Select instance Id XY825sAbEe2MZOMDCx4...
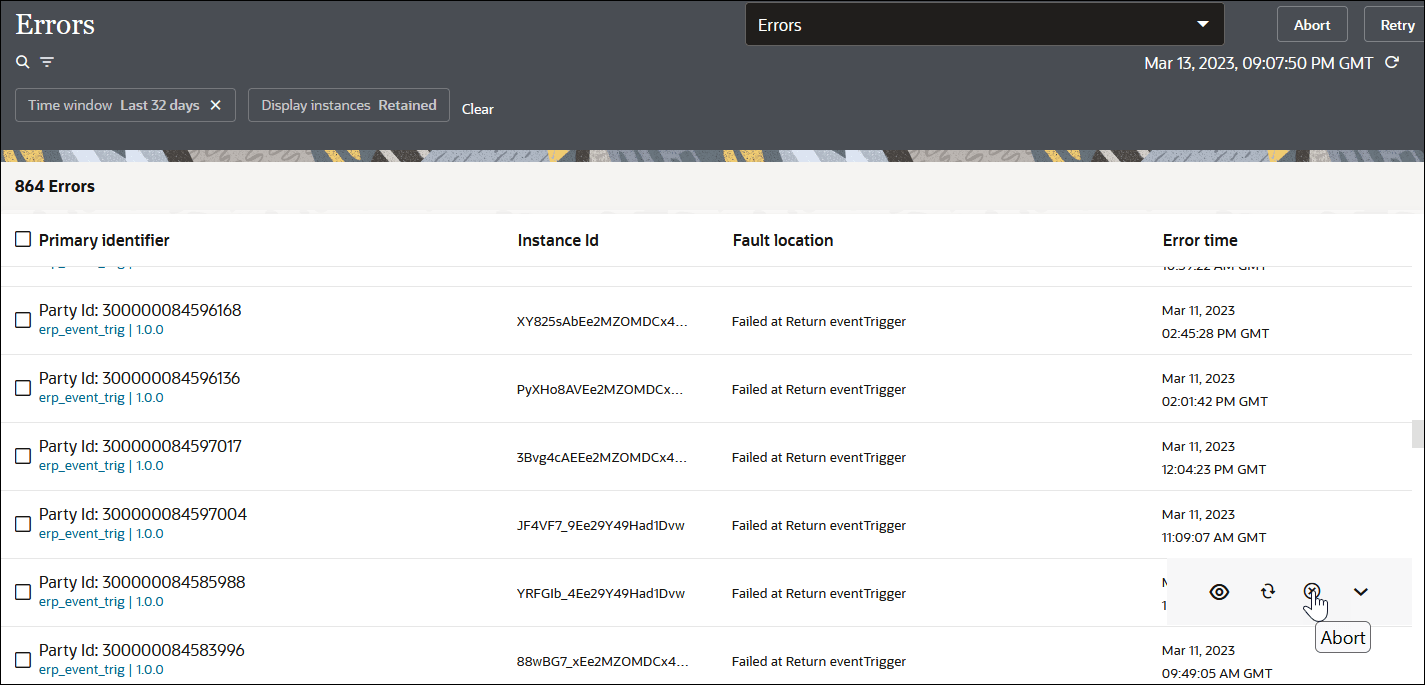The width and height of the screenshot is (1425, 685). [x=602, y=321]
